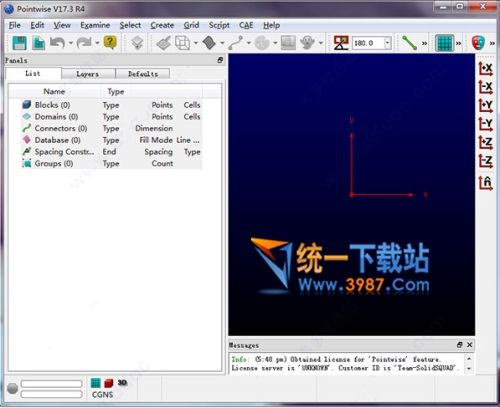Click the green grid toolbar icon

445,43
